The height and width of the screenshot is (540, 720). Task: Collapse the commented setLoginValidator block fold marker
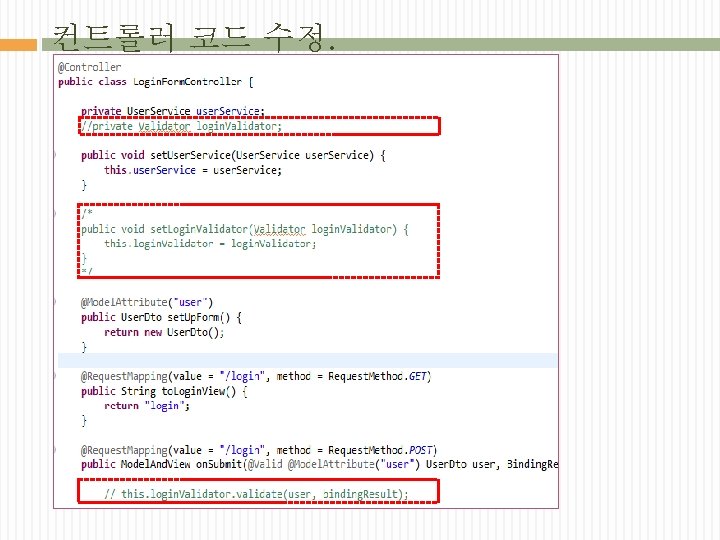[x=56, y=213]
